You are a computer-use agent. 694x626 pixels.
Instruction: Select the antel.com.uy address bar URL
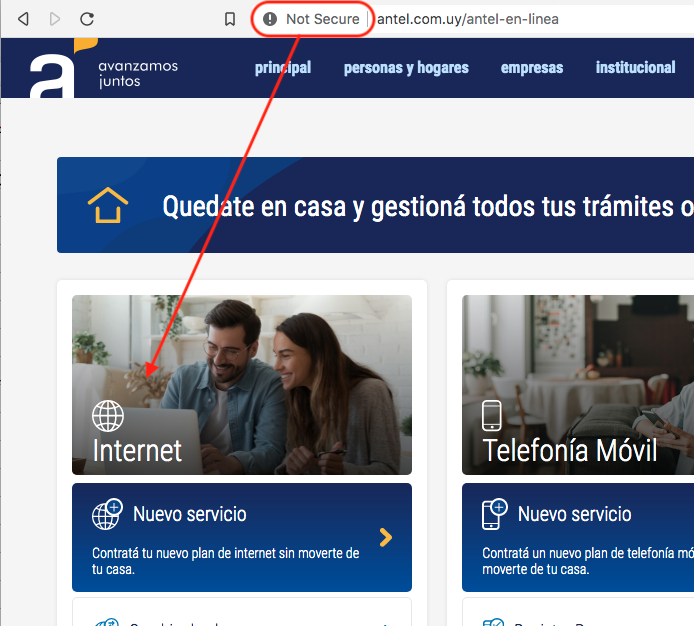468,19
